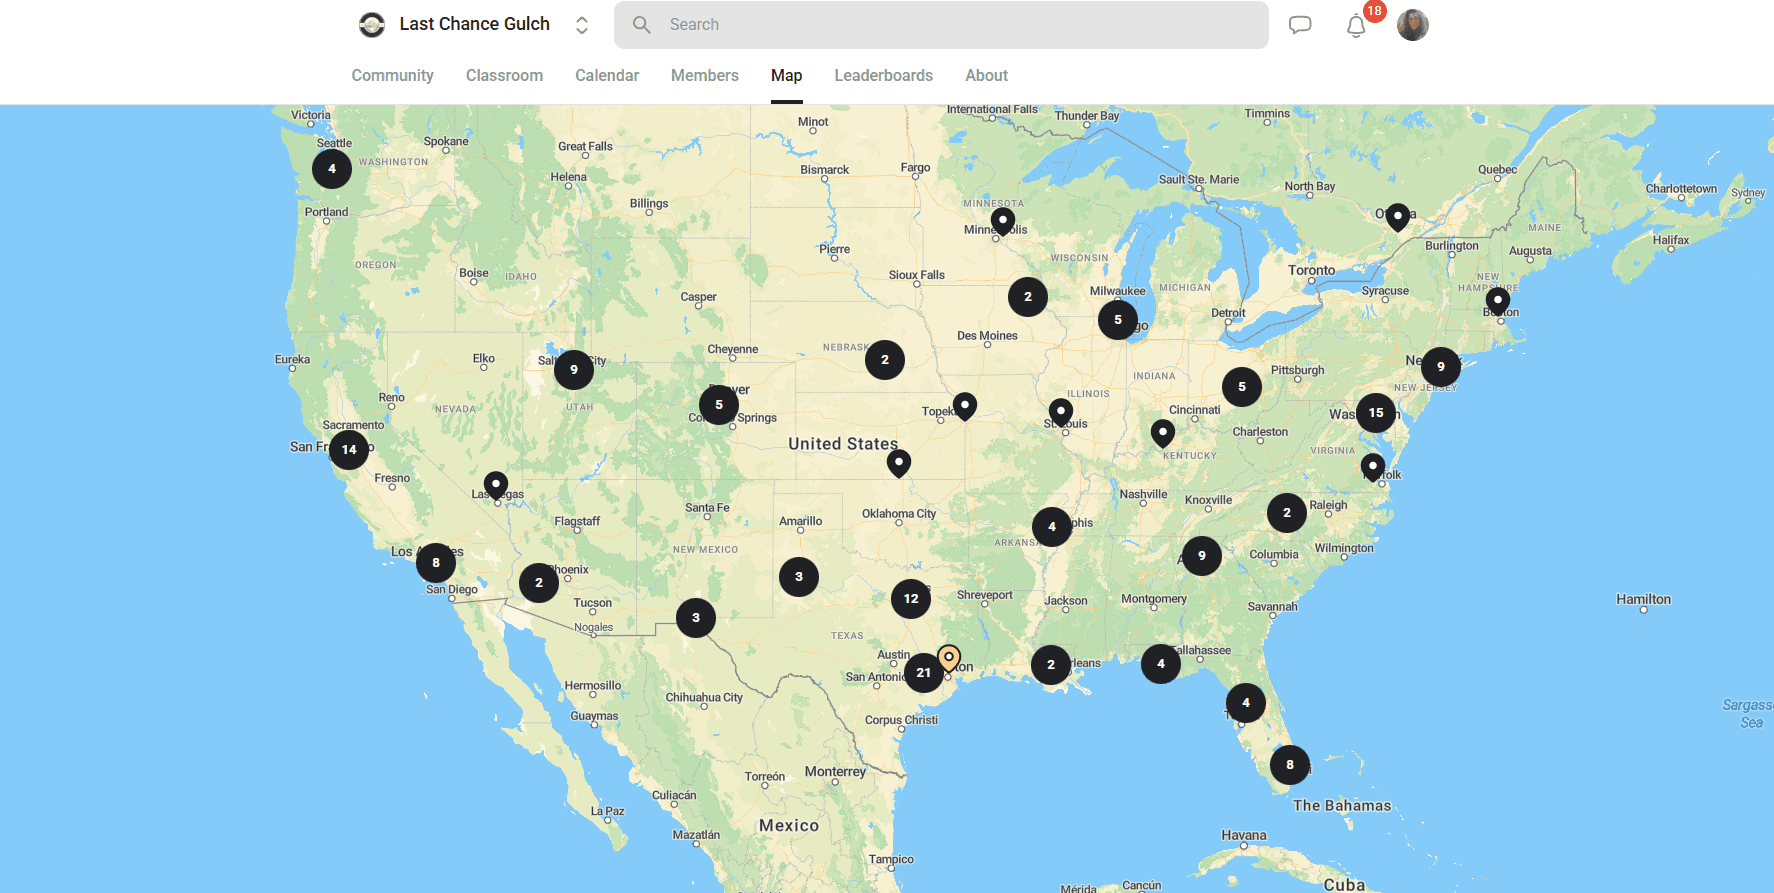Open the chat messages icon
This screenshot has width=1774, height=893.
1299,25
